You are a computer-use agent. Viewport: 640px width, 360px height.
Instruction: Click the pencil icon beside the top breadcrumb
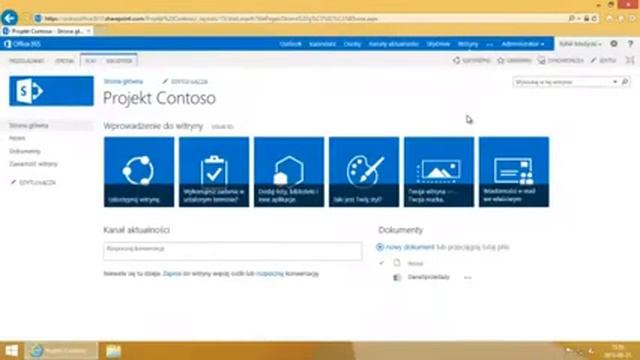coord(165,81)
